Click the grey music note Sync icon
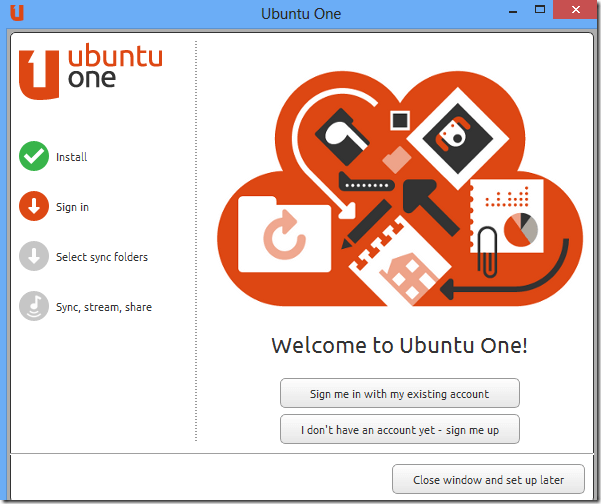601x504 pixels. point(34,306)
